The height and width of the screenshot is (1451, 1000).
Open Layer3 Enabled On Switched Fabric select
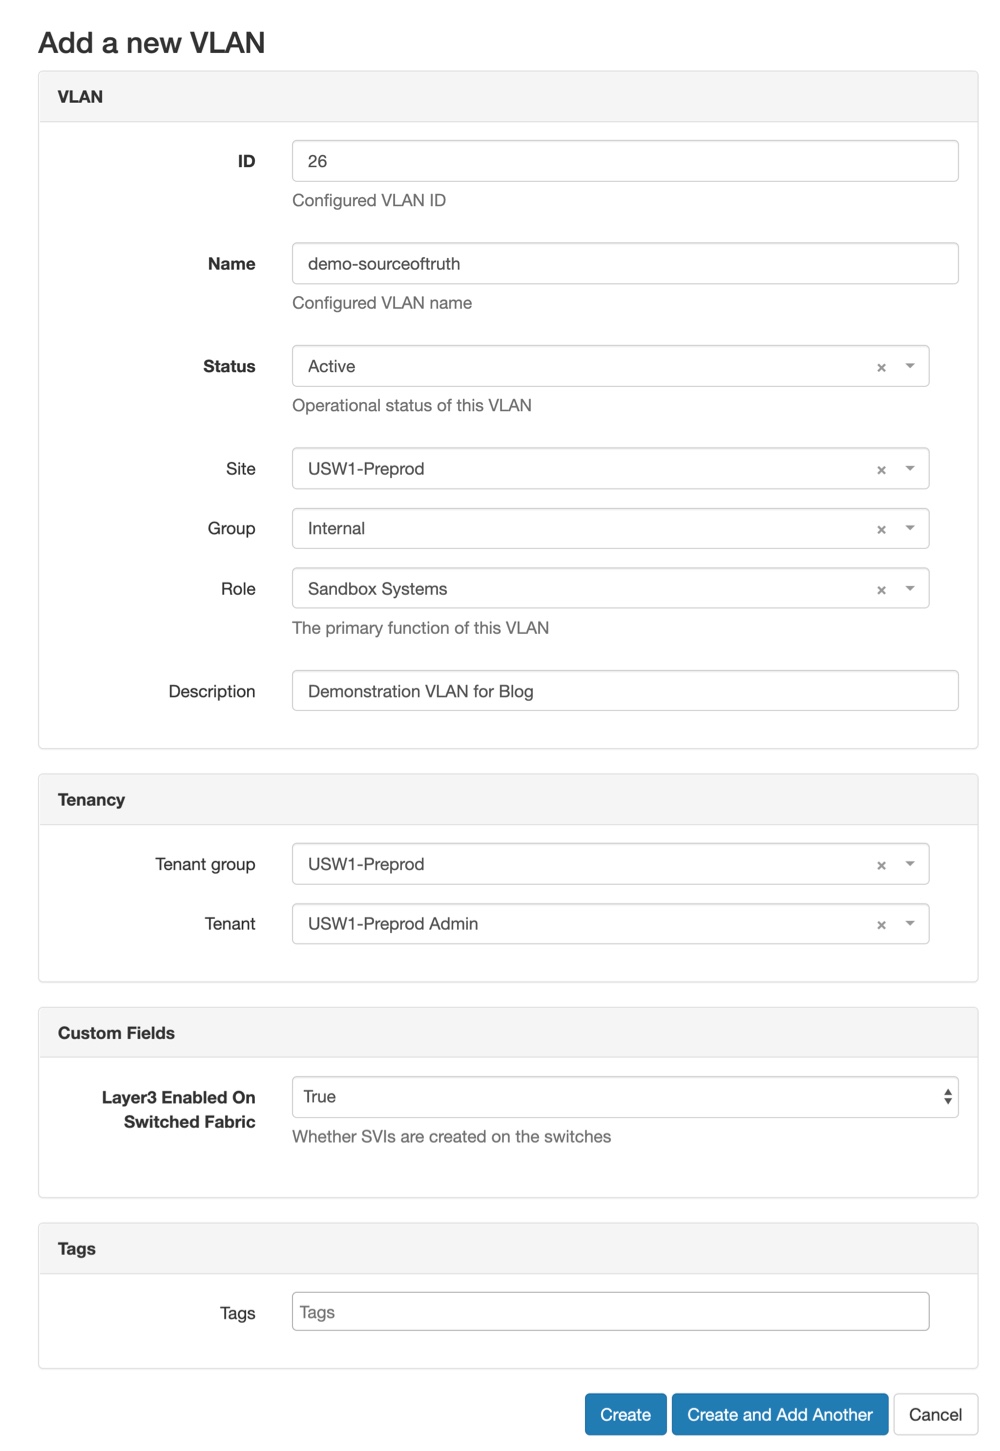[624, 1097]
